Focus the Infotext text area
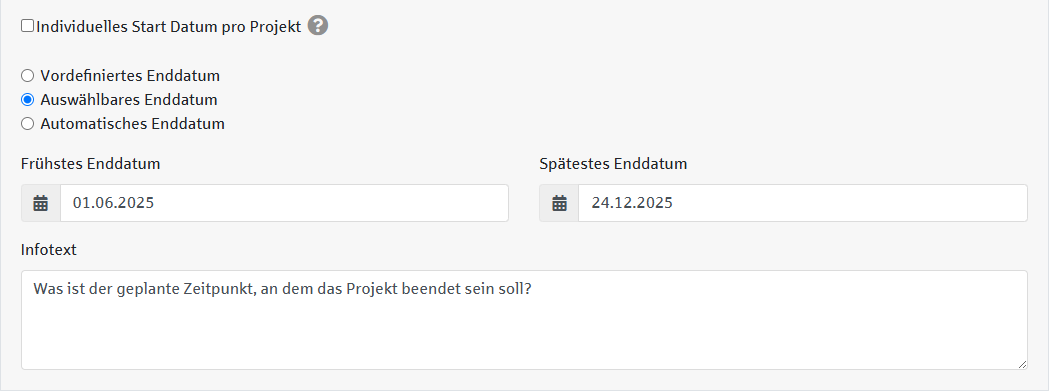Screen dimensions: 1049x391 (x=524, y=320)
